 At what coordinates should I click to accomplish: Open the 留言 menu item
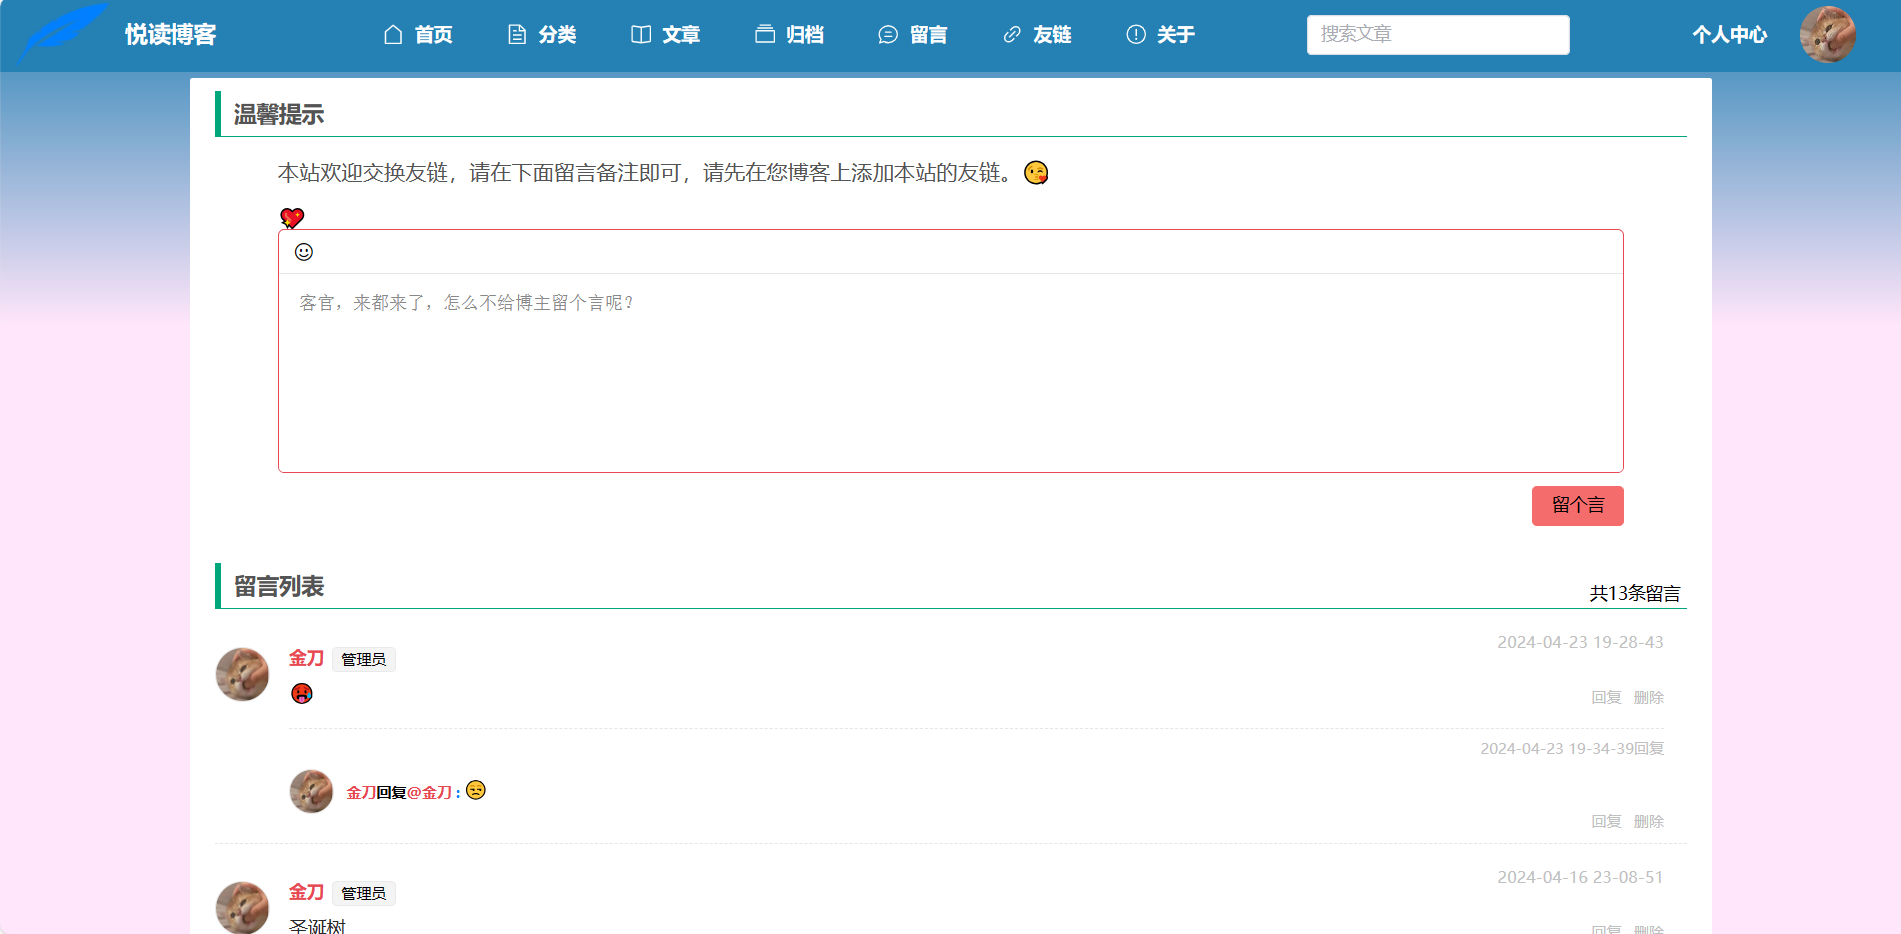coord(929,35)
